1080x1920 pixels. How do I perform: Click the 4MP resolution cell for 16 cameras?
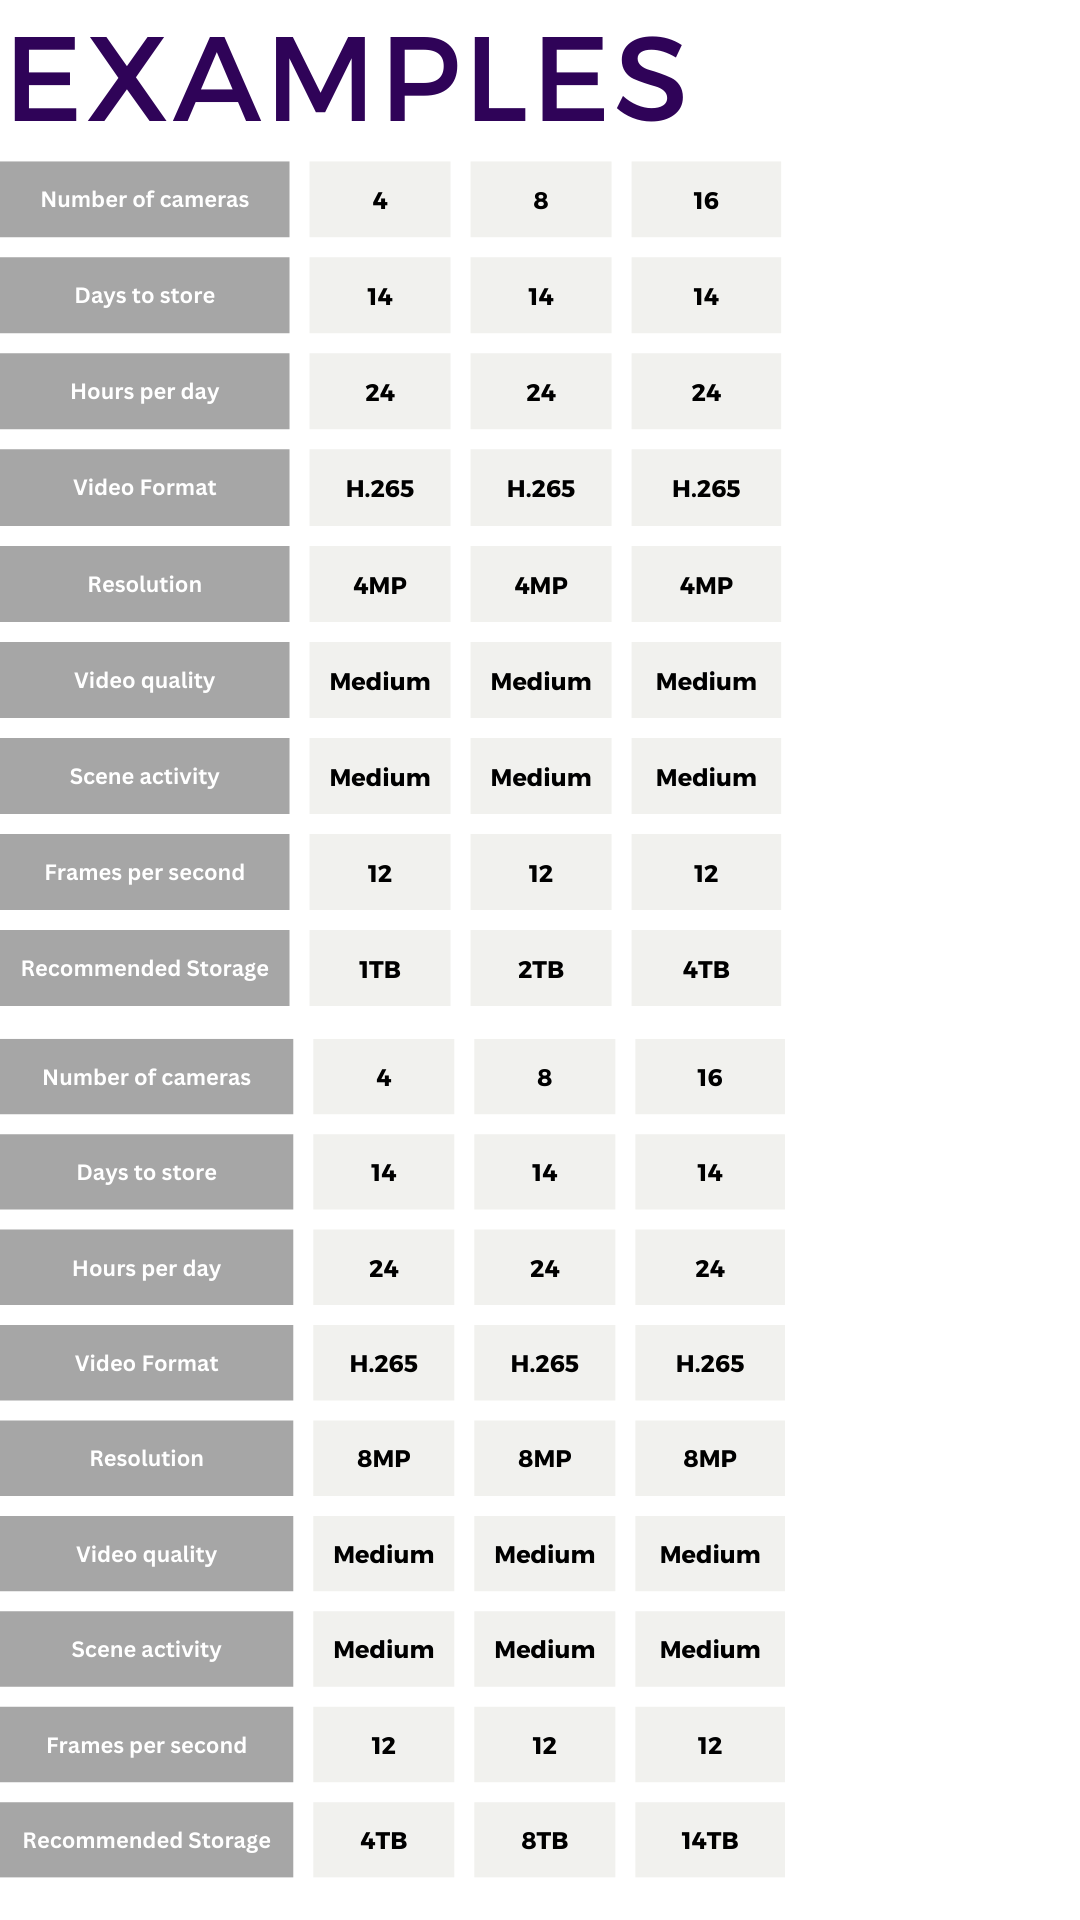(x=706, y=585)
